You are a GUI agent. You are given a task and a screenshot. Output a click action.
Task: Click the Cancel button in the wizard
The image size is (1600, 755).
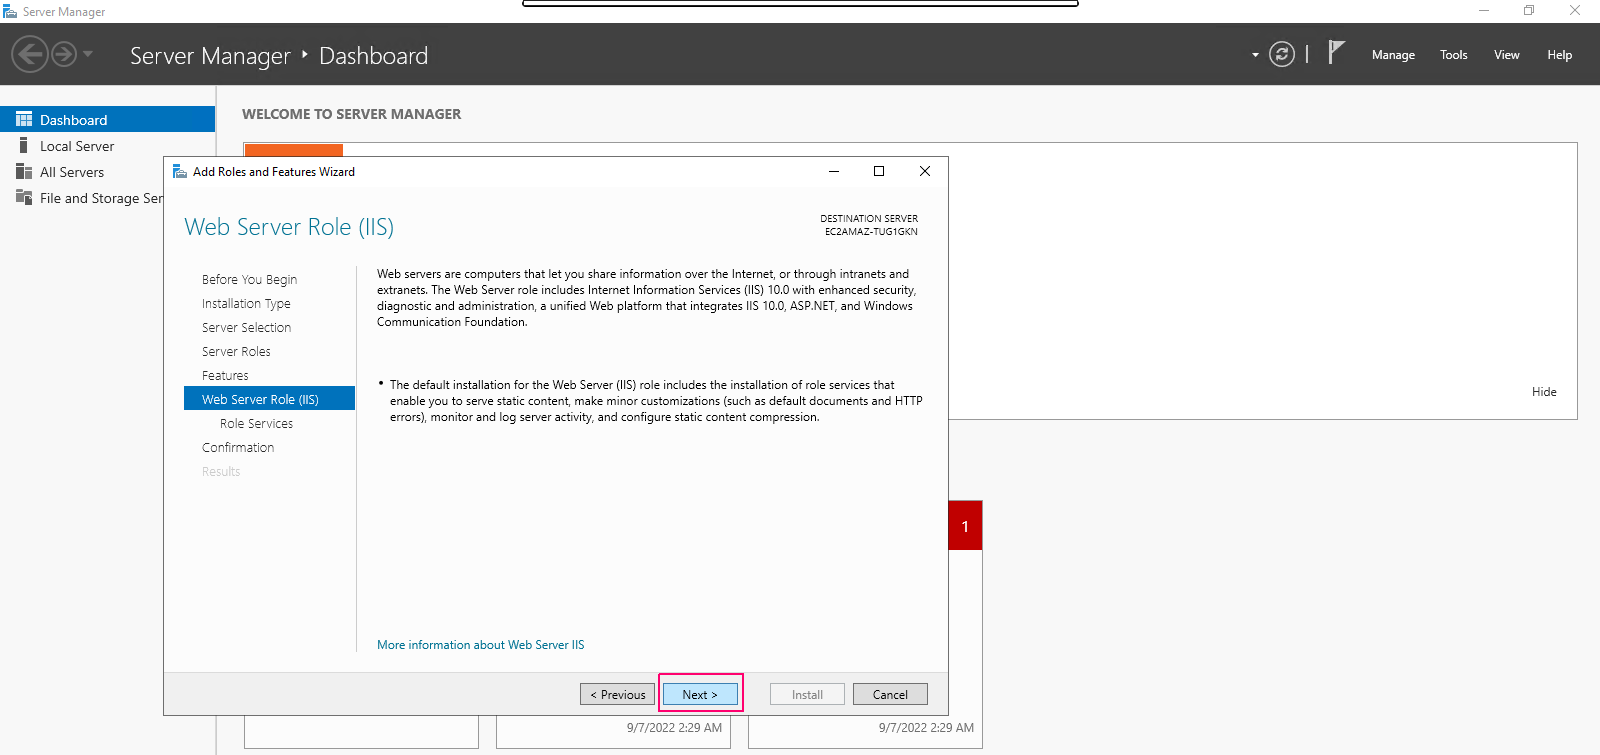tap(890, 694)
